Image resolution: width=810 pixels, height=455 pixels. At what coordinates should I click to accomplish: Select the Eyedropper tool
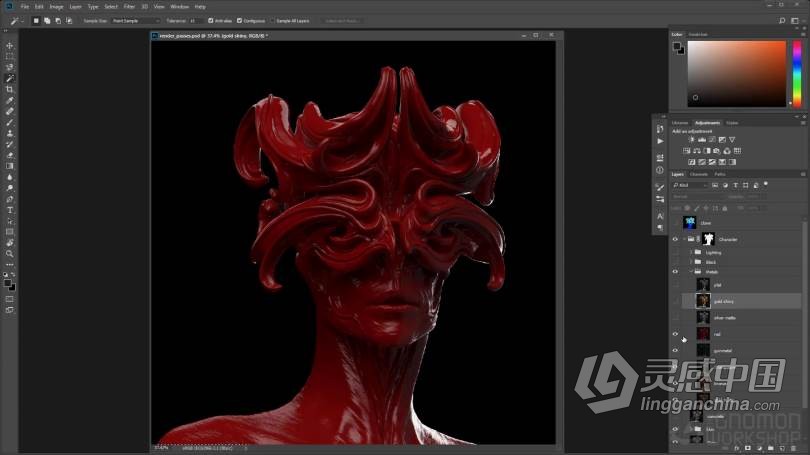[x=9, y=100]
